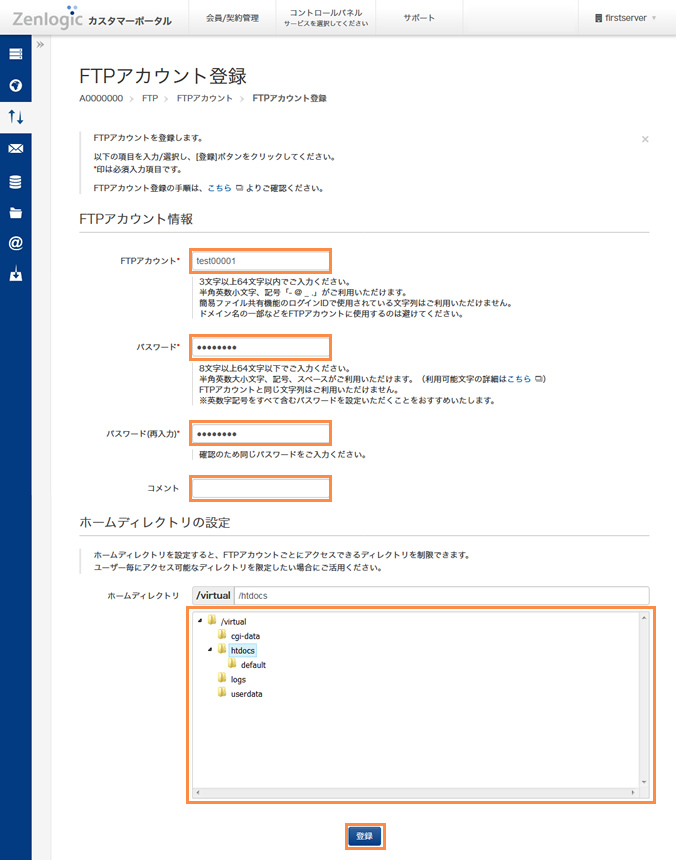Go to A0000000 breadcrumb
Screen dimensions: 676x860
click(101, 98)
